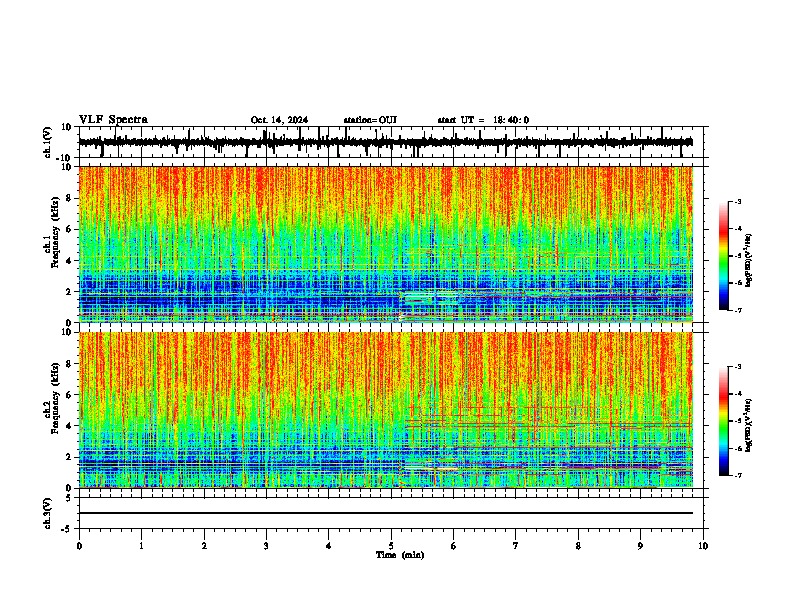This screenshot has width=792, height=612.
Task: Click the ch.2 color scale bar
Action: point(724,421)
